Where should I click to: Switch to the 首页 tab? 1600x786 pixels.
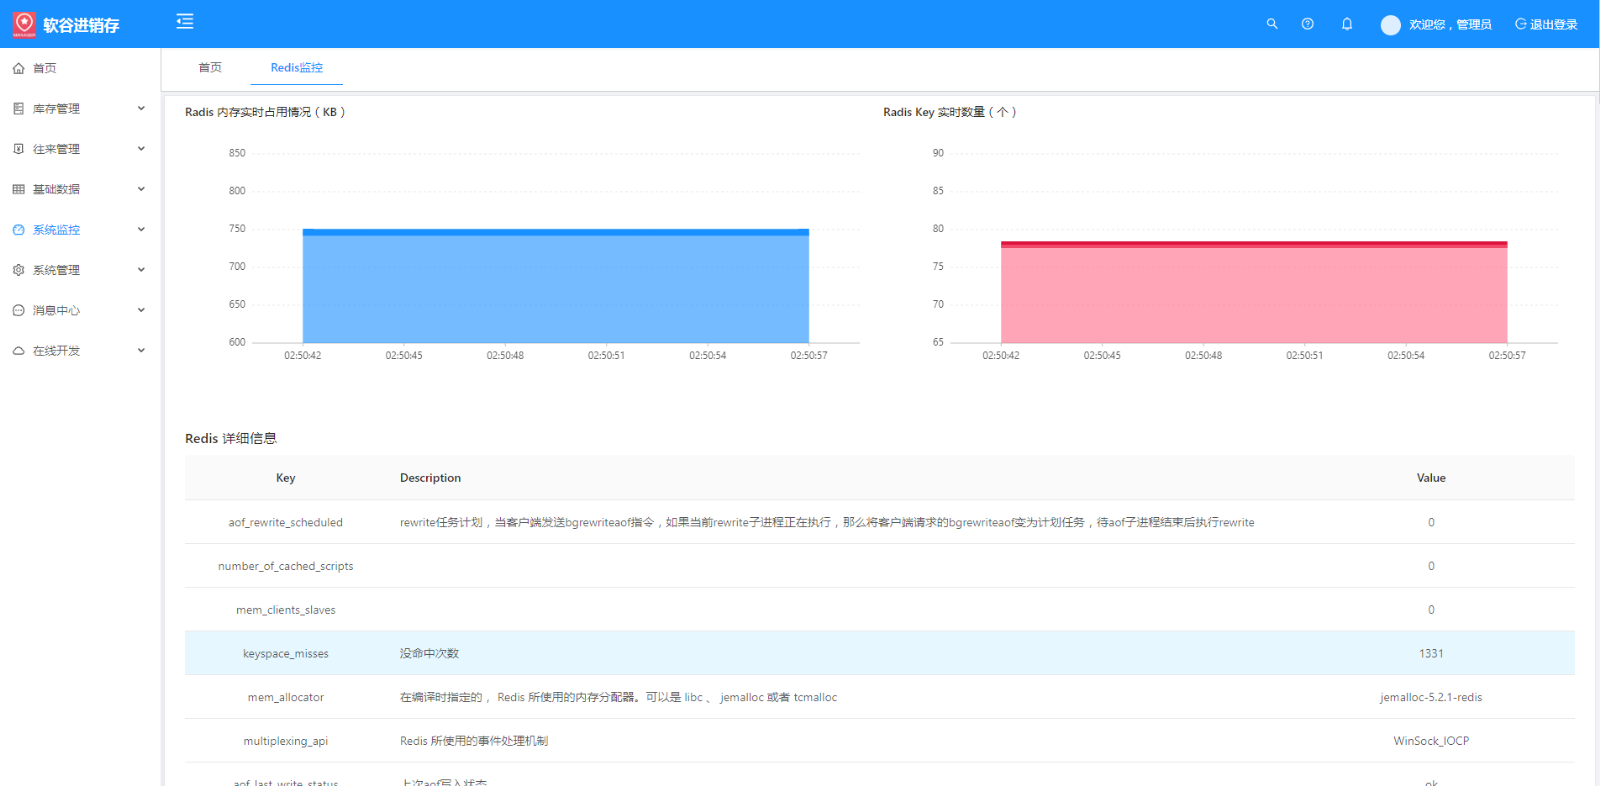[210, 68]
